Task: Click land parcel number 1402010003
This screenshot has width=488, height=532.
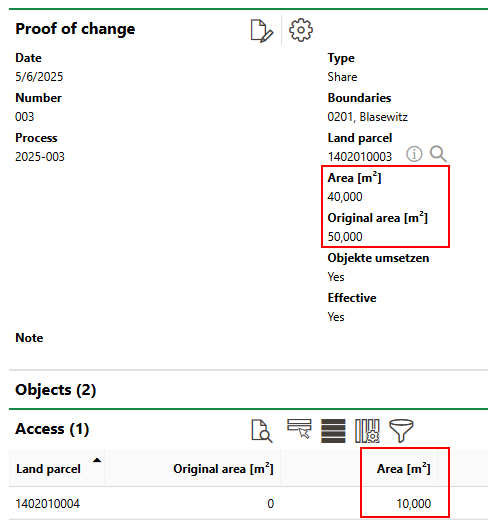Action: pos(360,157)
